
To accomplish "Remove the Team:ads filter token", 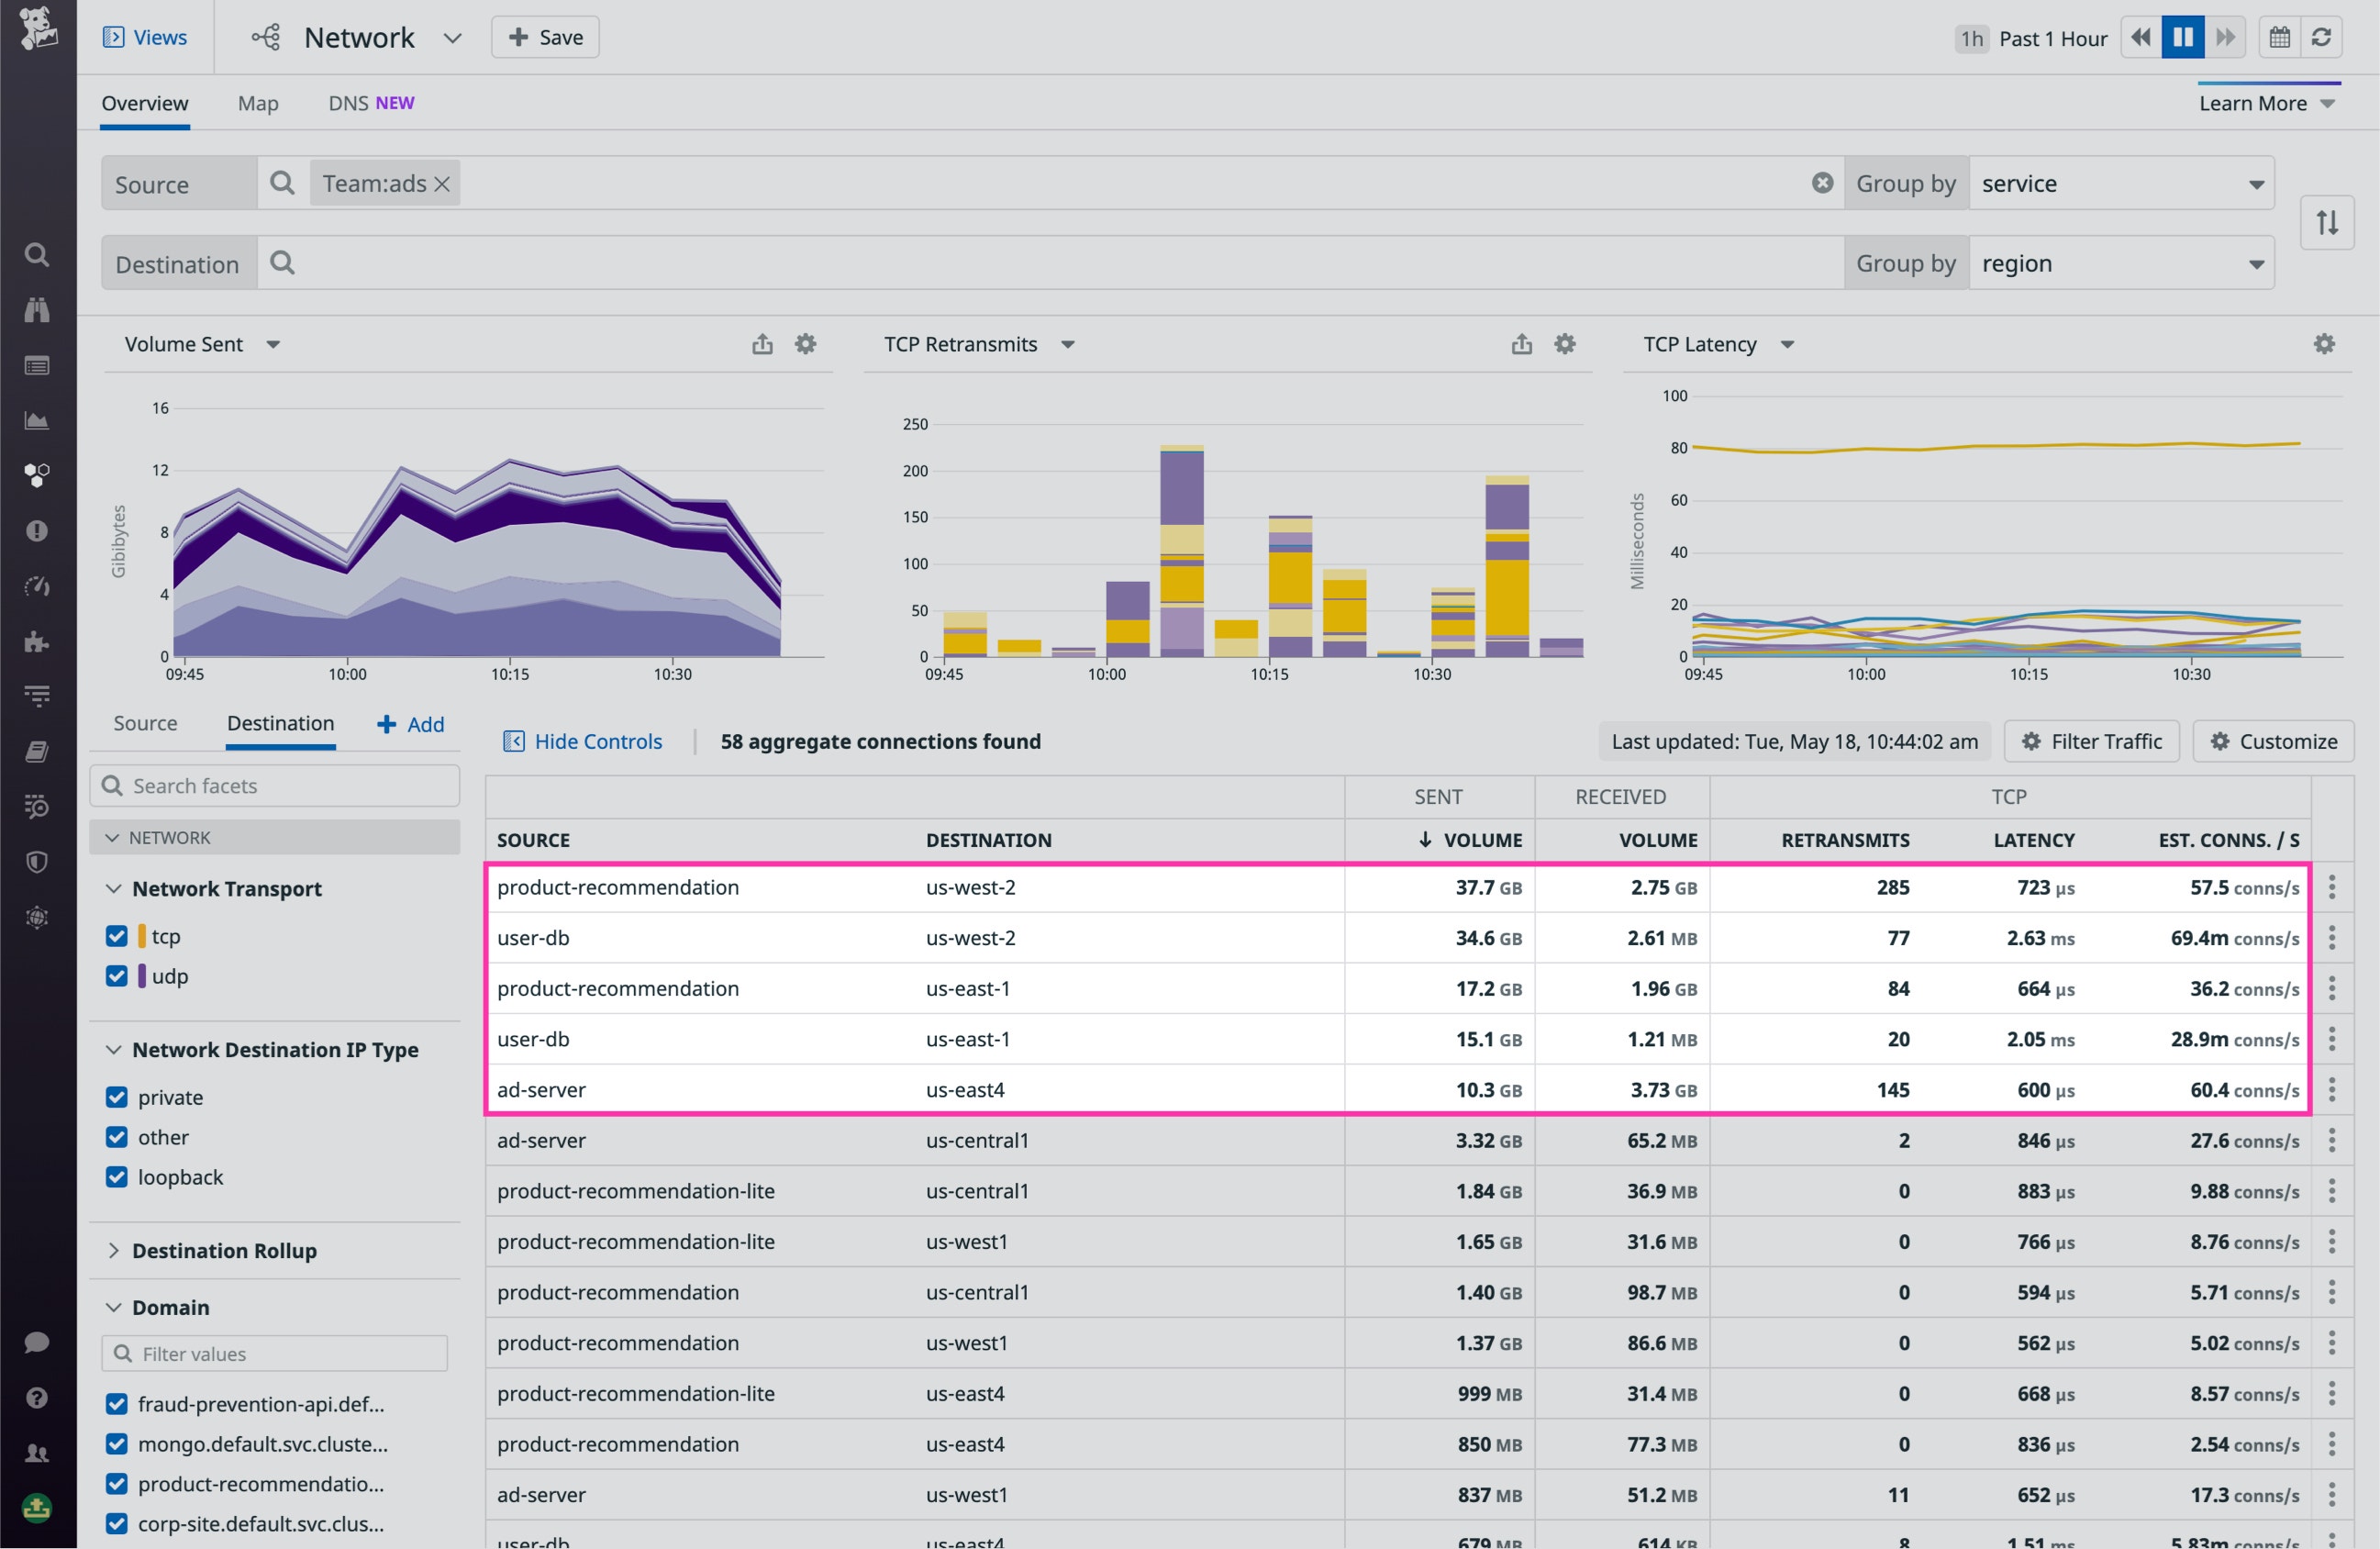I will pos(443,183).
